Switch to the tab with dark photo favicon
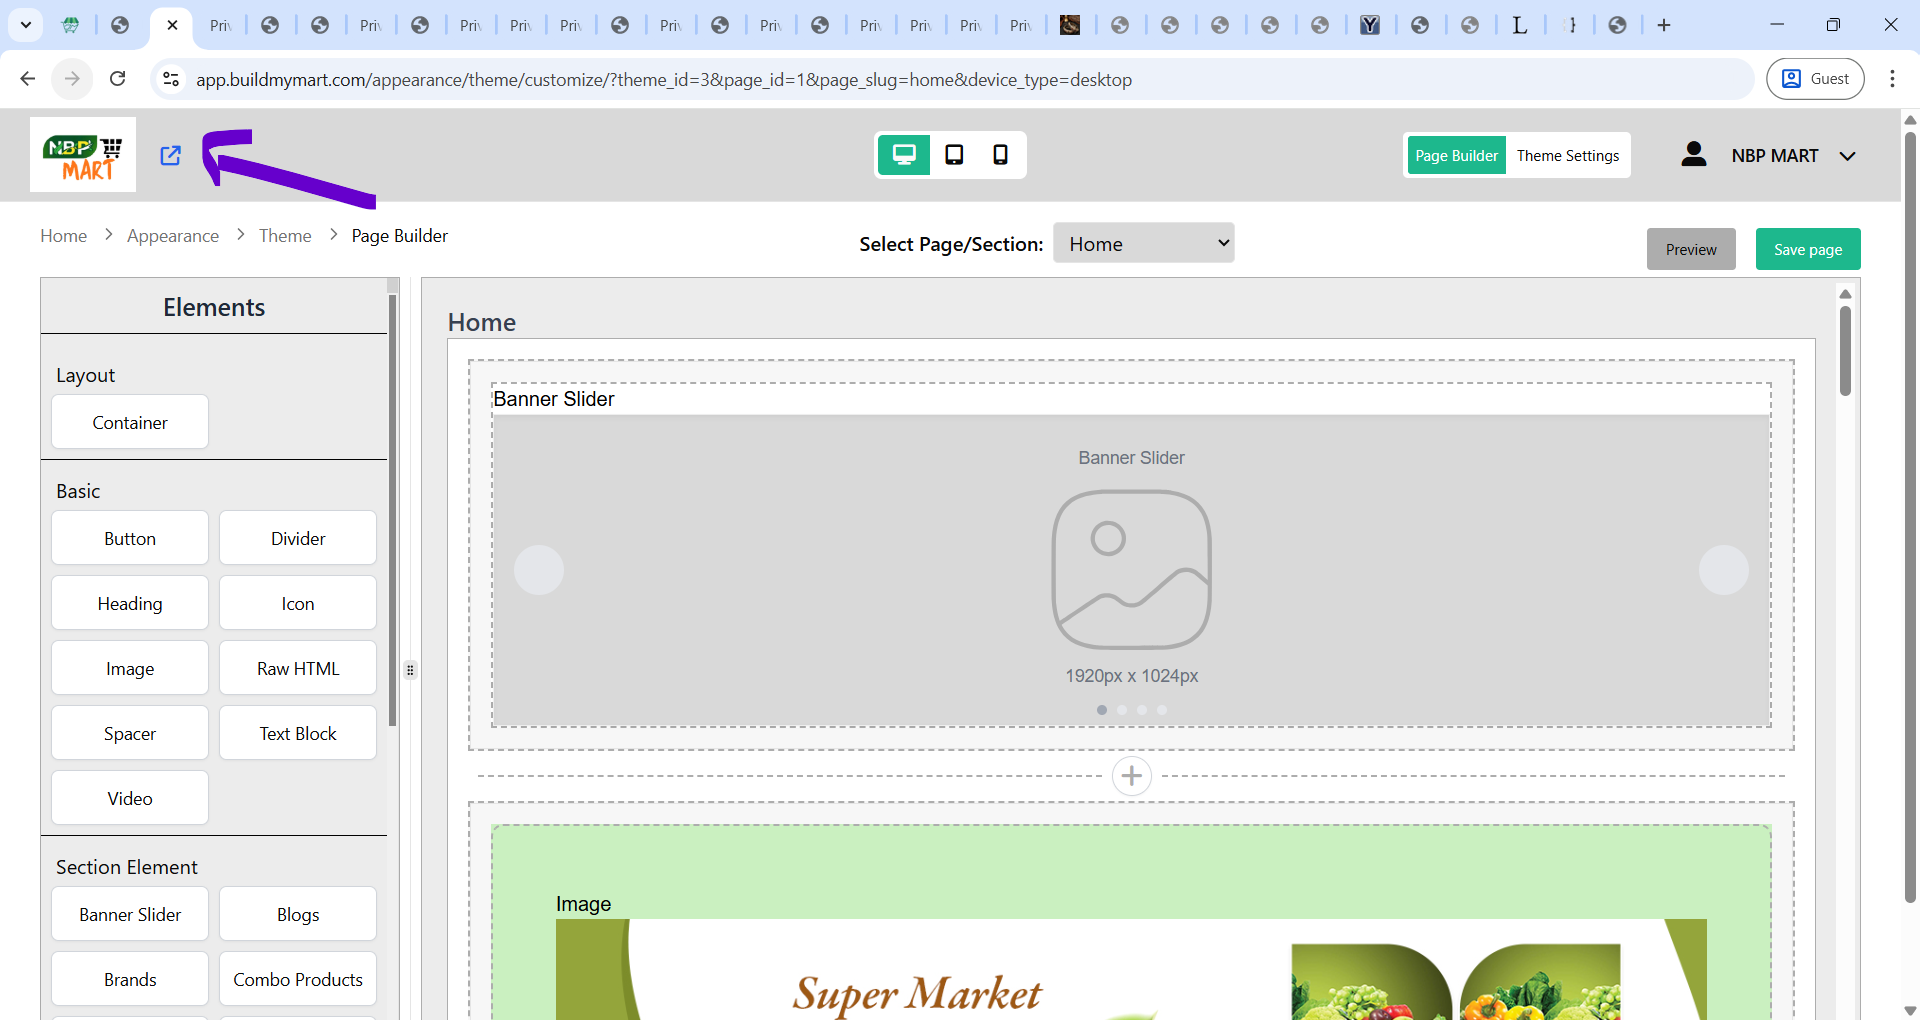The width and height of the screenshot is (1920, 1020). [x=1070, y=25]
